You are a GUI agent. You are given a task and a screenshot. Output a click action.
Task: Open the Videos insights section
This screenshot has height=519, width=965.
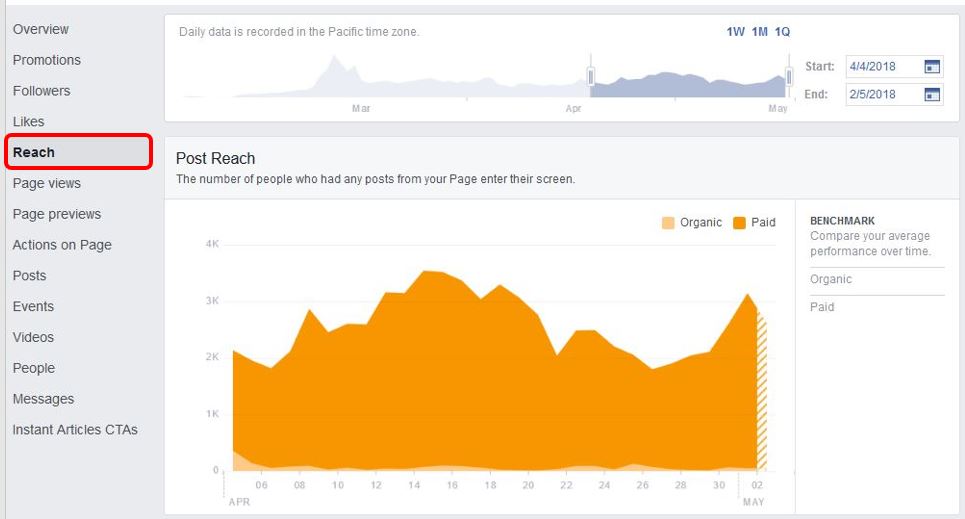click(x=33, y=337)
